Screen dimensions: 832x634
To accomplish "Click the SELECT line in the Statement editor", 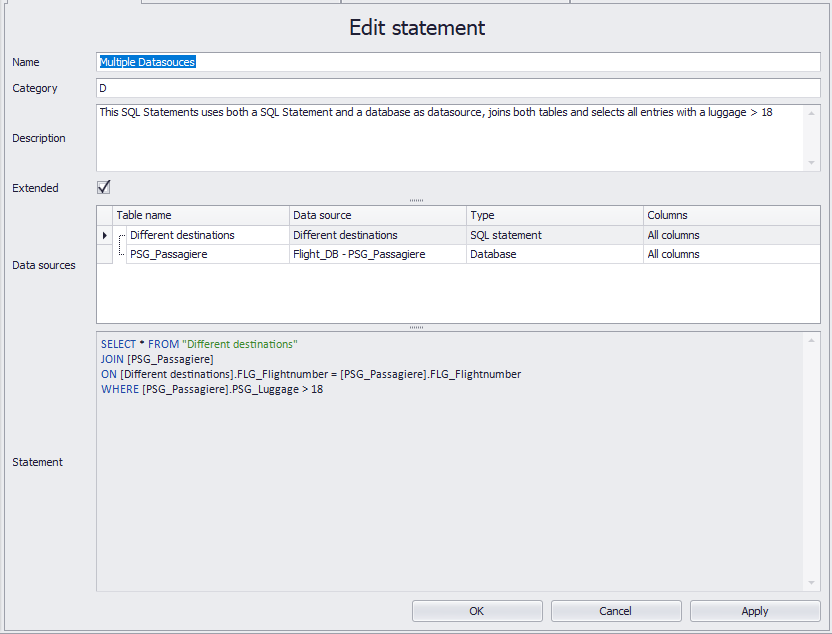I will pyautogui.click(x=199, y=344).
